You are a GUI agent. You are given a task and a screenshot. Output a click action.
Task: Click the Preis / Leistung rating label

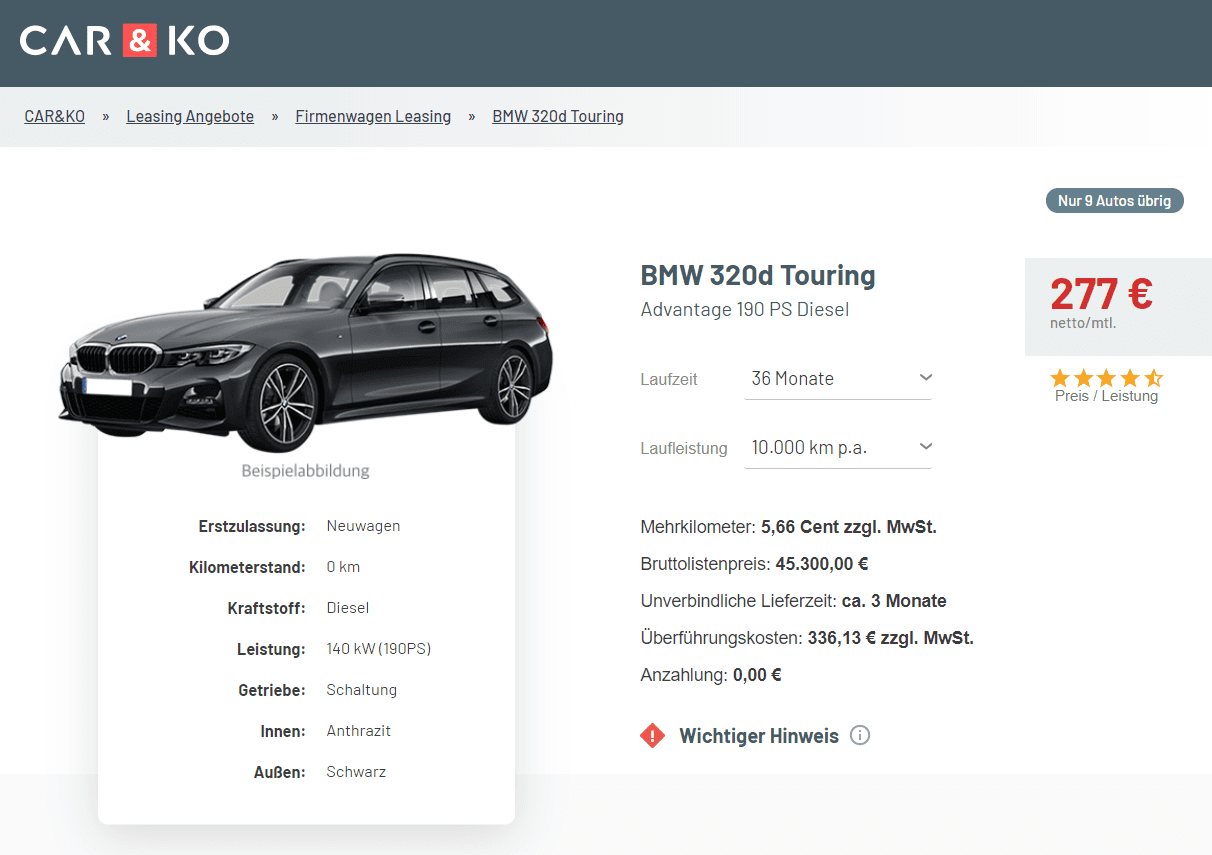1106,396
